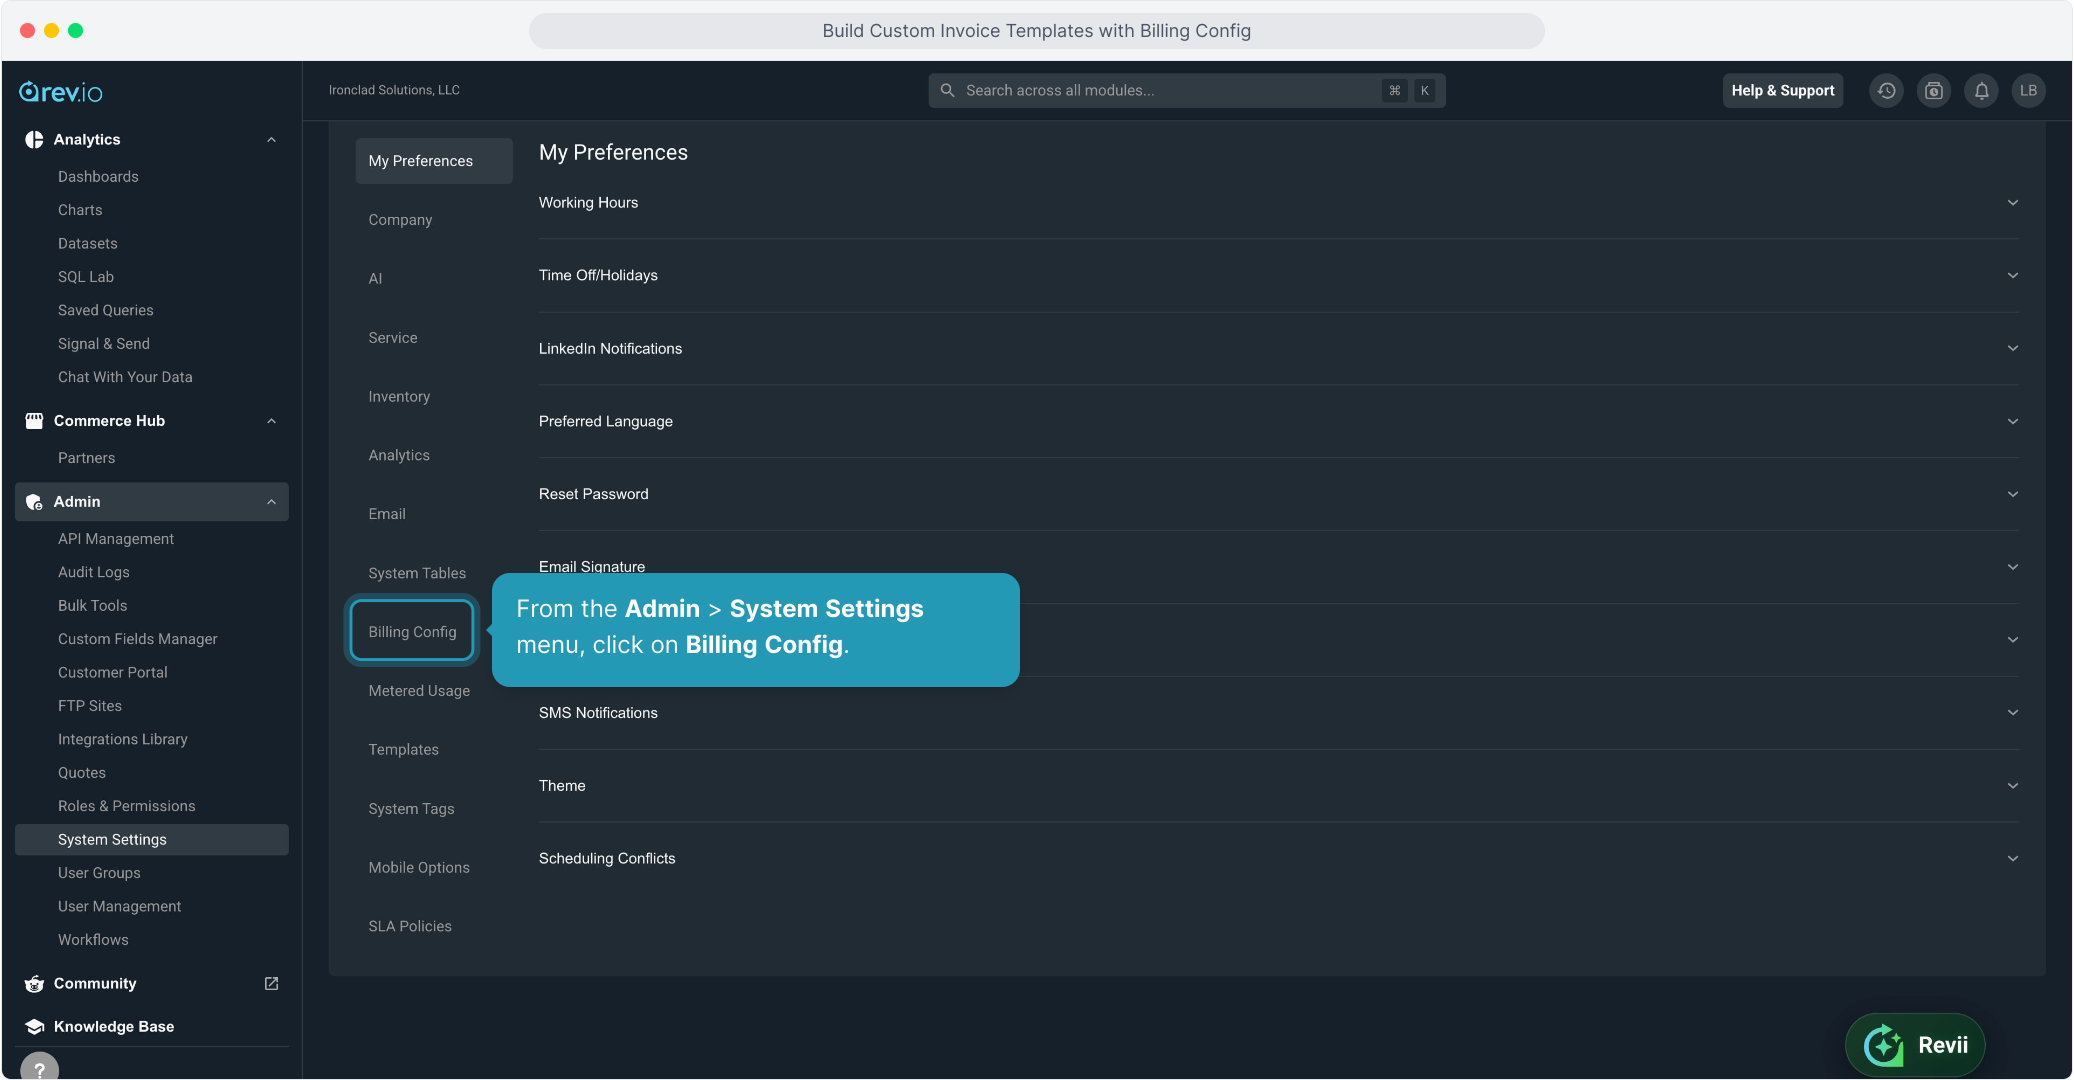The height and width of the screenshot is (1080, 2074).
Task: Click the Community icon in sidebar
Action: click(34, 984)
